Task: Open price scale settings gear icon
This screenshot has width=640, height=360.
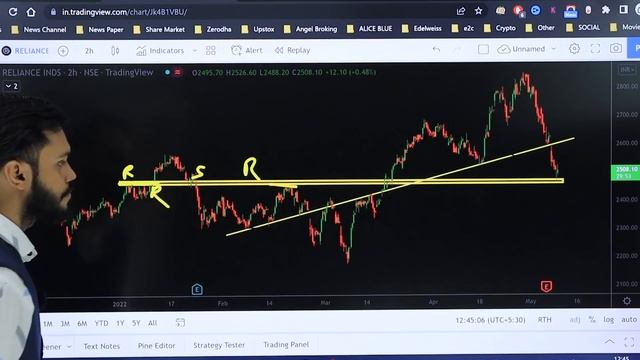Action: click(627, 301)
